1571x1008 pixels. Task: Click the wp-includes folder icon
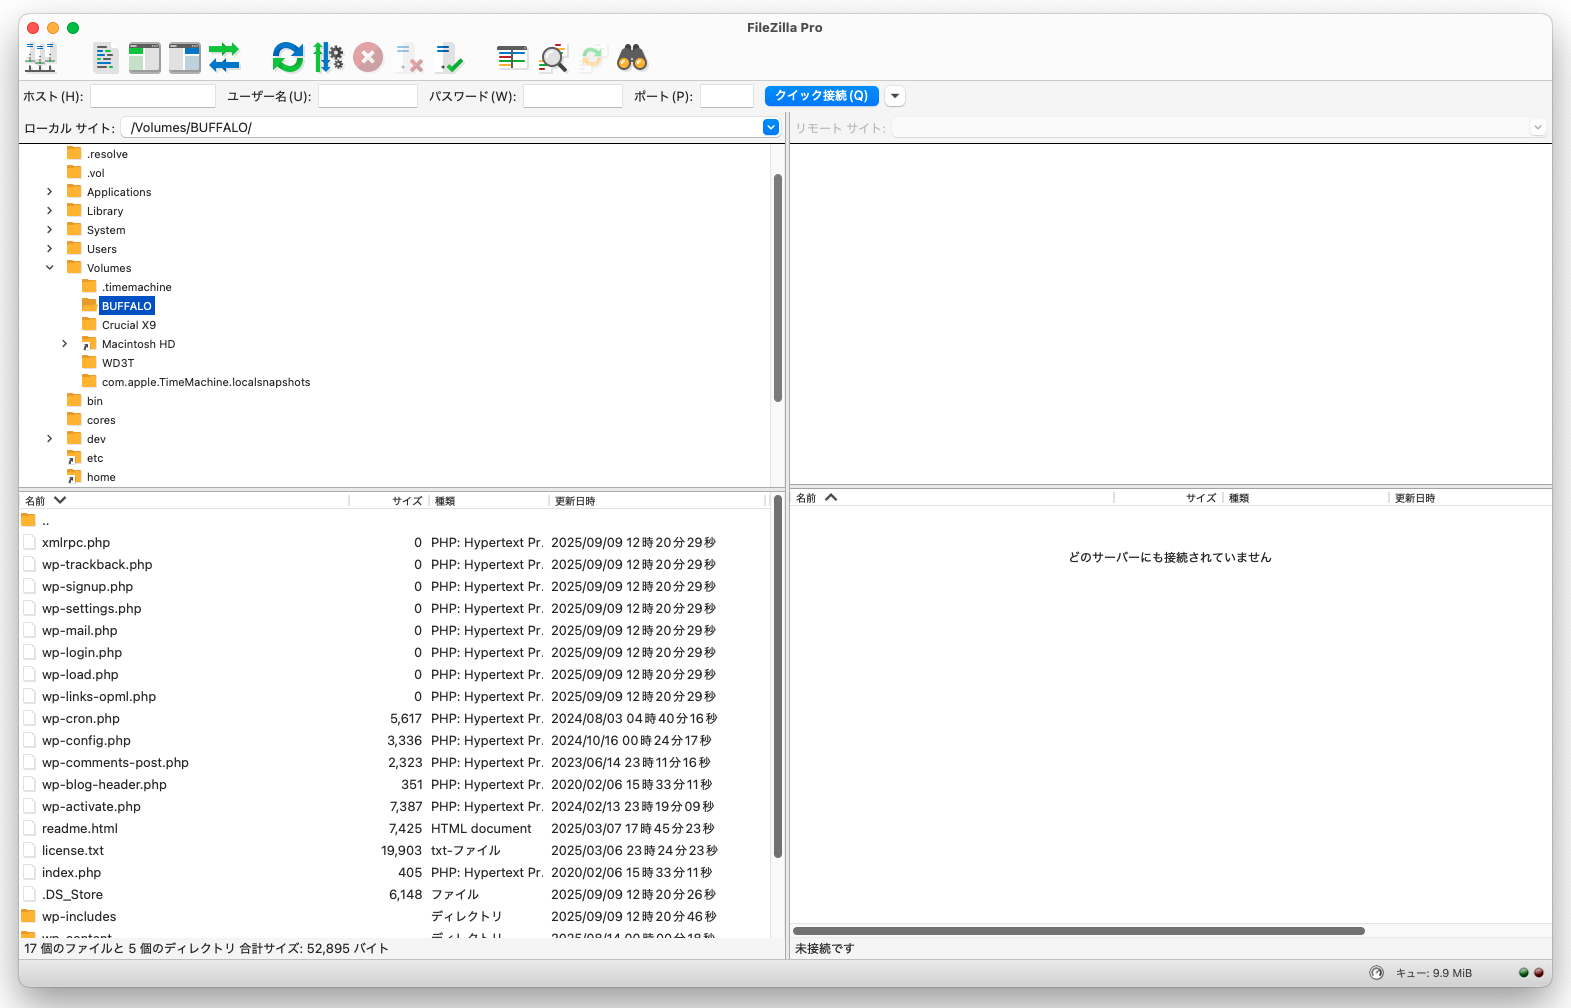point(28,916)
